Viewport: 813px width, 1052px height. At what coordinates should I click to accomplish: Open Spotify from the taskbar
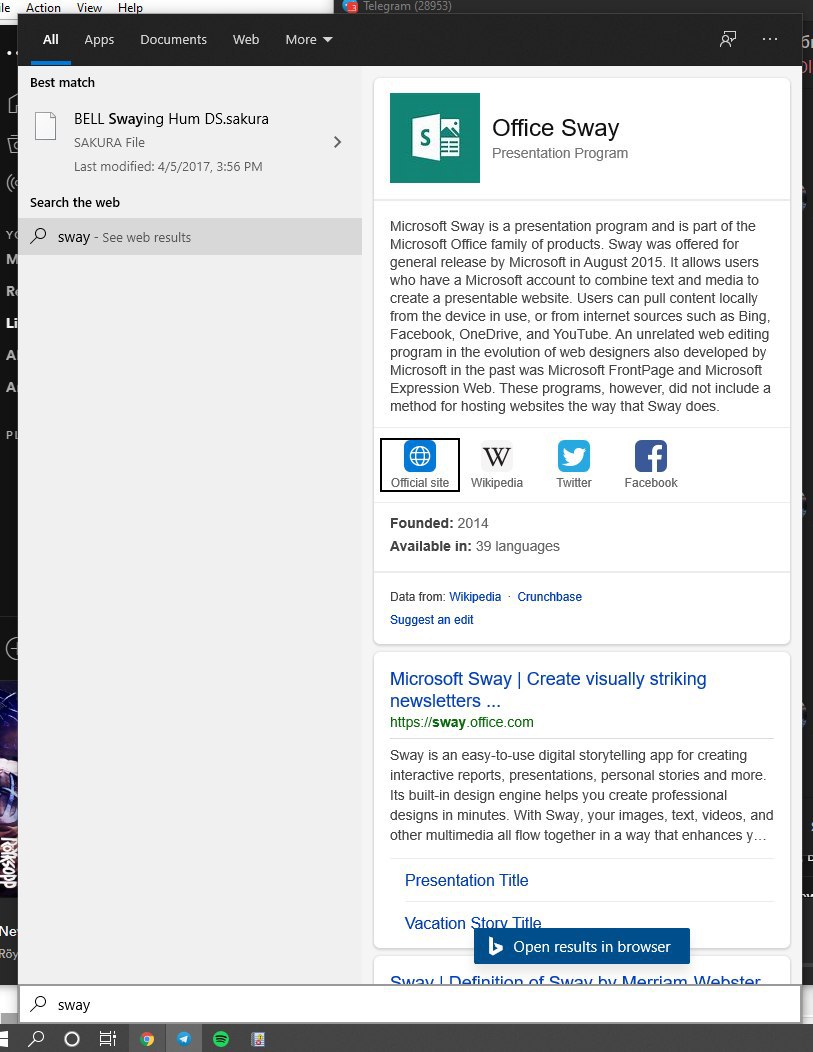click(x=221, y=1039)
